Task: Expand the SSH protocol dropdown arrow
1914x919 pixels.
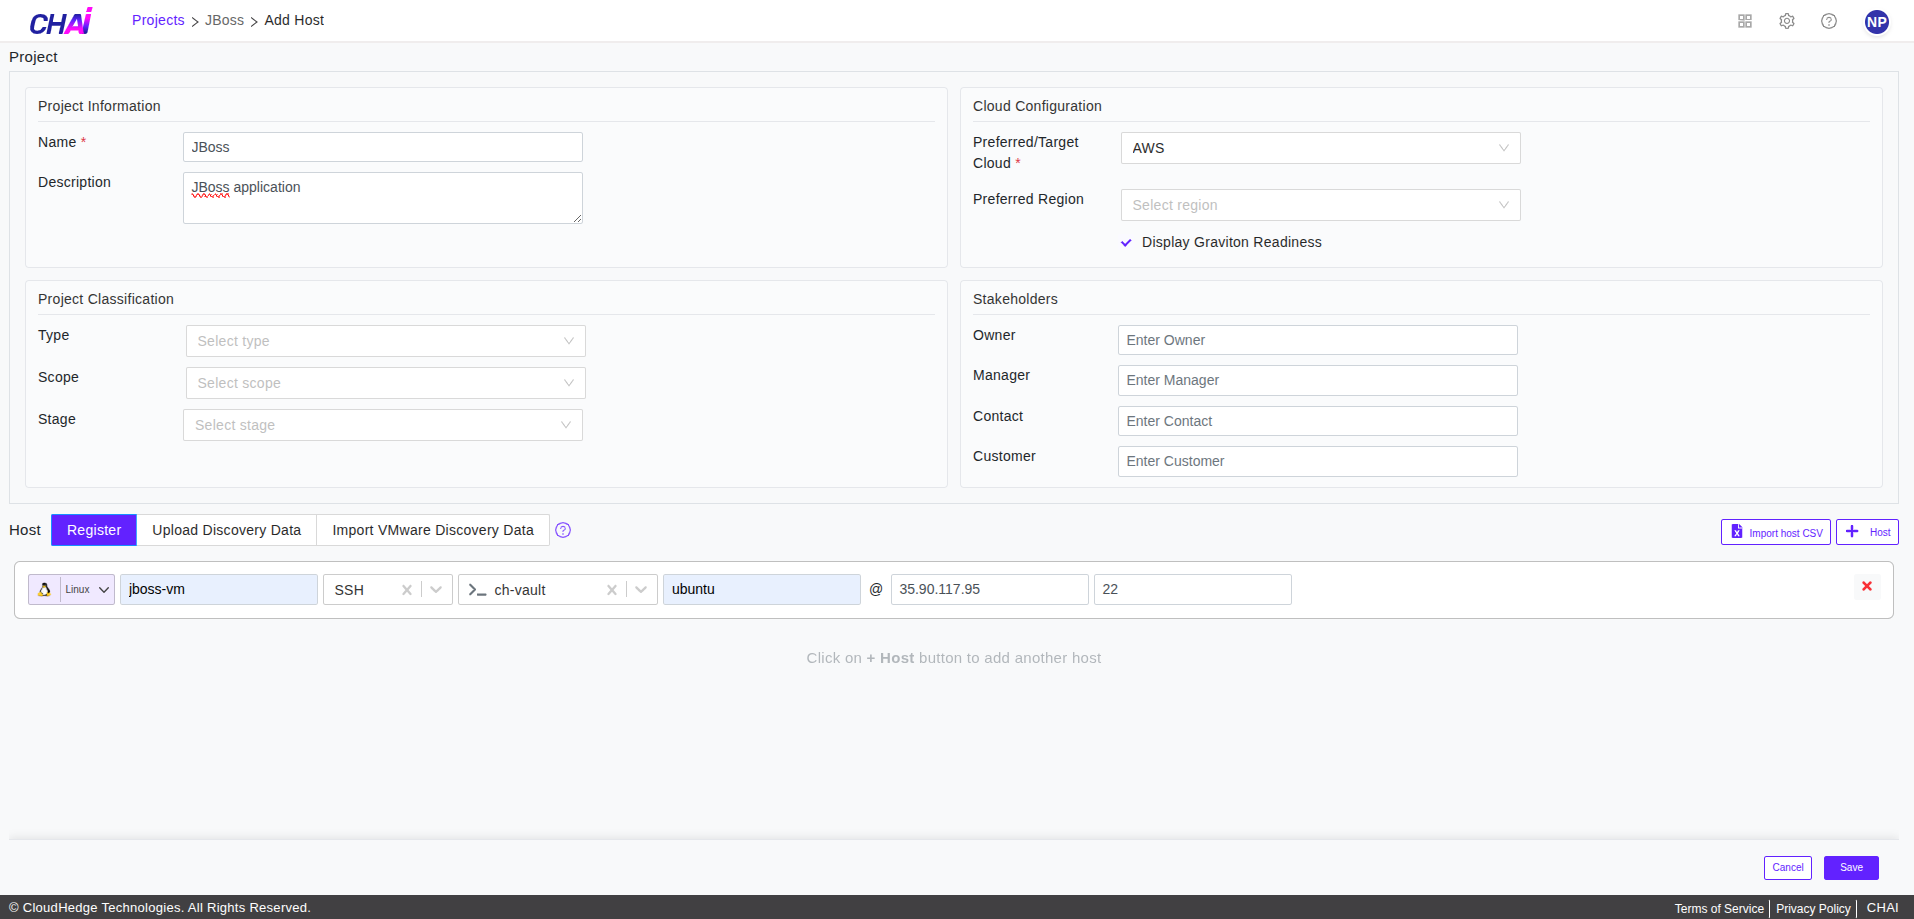Action: pyautogui.click(x=436, y=590)
